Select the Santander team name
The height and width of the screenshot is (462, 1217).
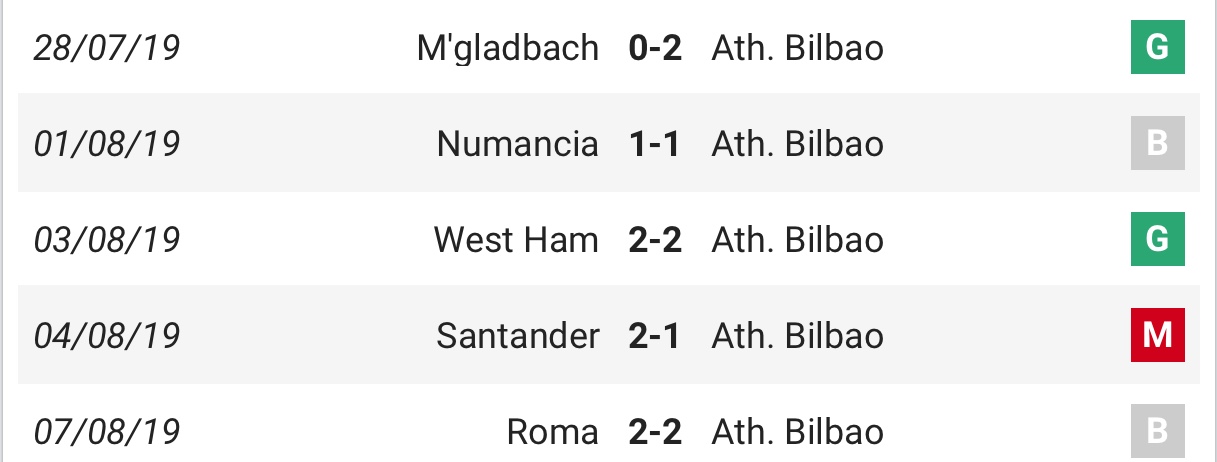[x=518, y=336]
